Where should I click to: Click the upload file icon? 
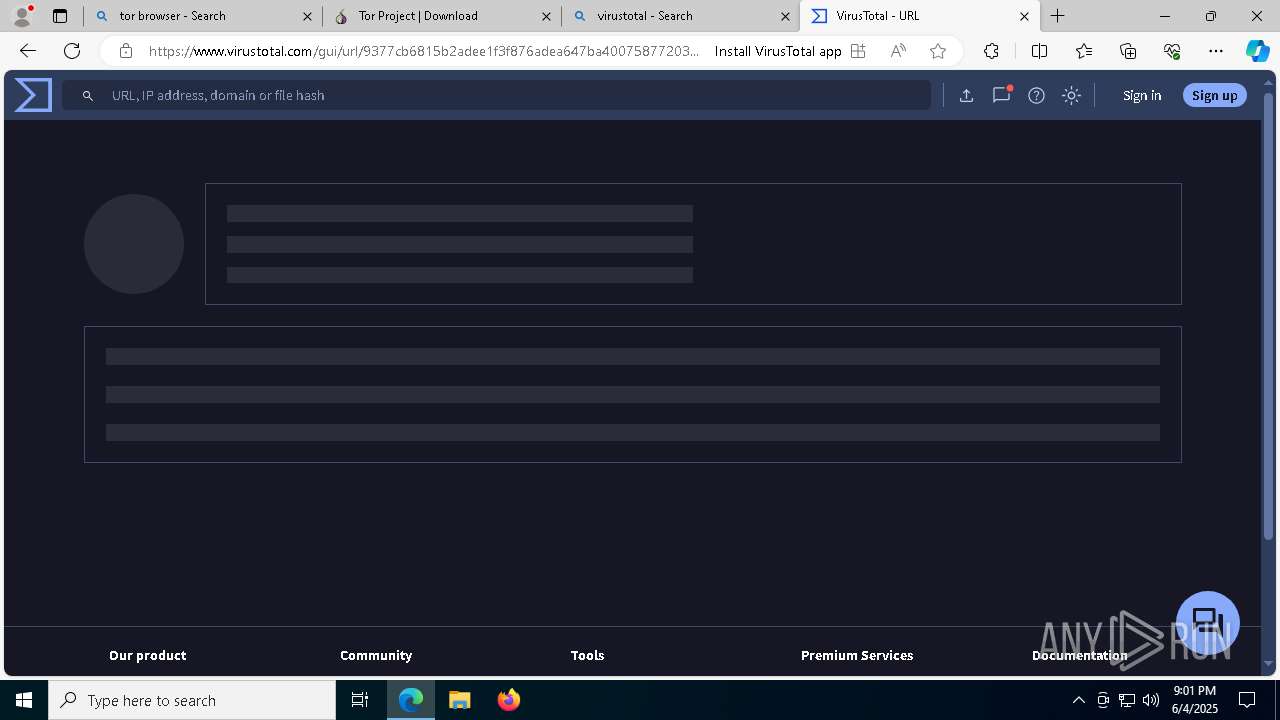[x=966, y=95]
